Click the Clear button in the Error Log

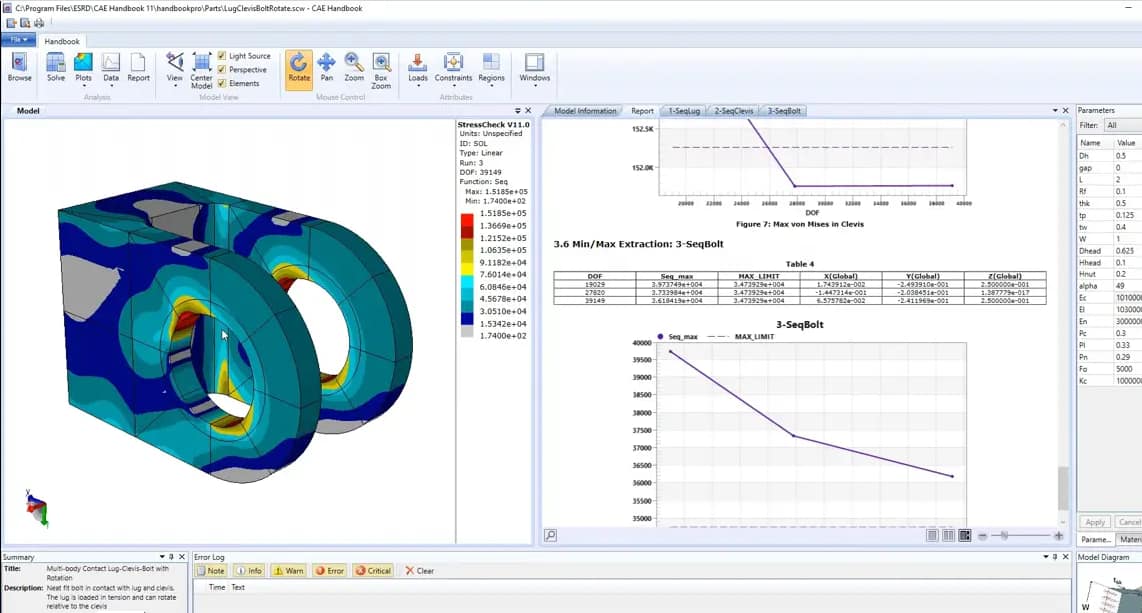pyautogui.click(x=419, y=571)
